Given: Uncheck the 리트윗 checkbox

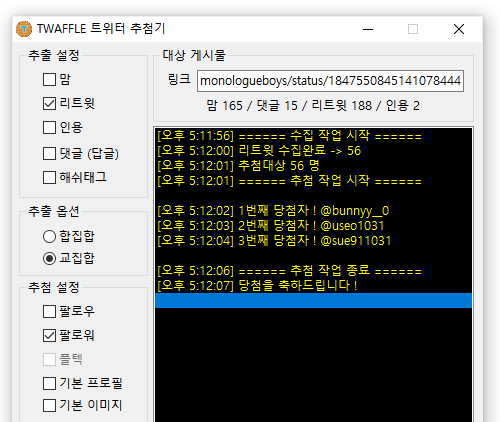Looking at the screenshot, I should 49,103.
